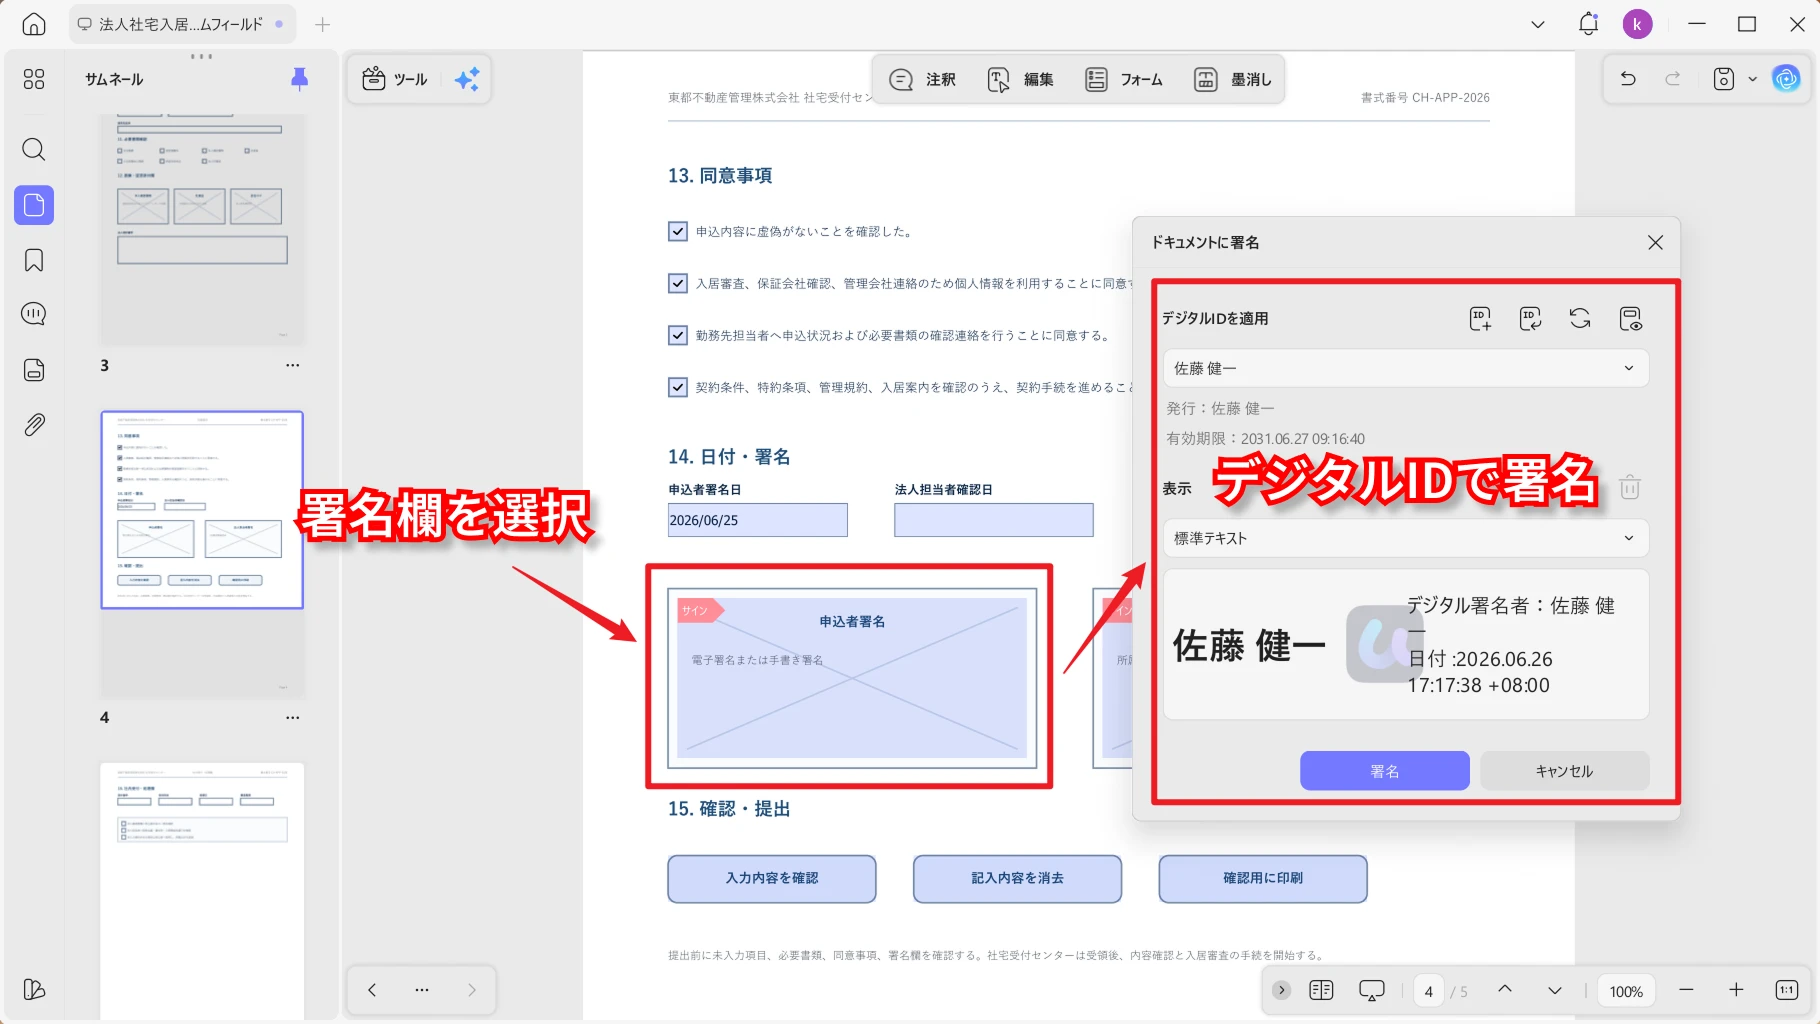
Task: Switch to the 注釈 annotation mode
Action: (923, 79)
